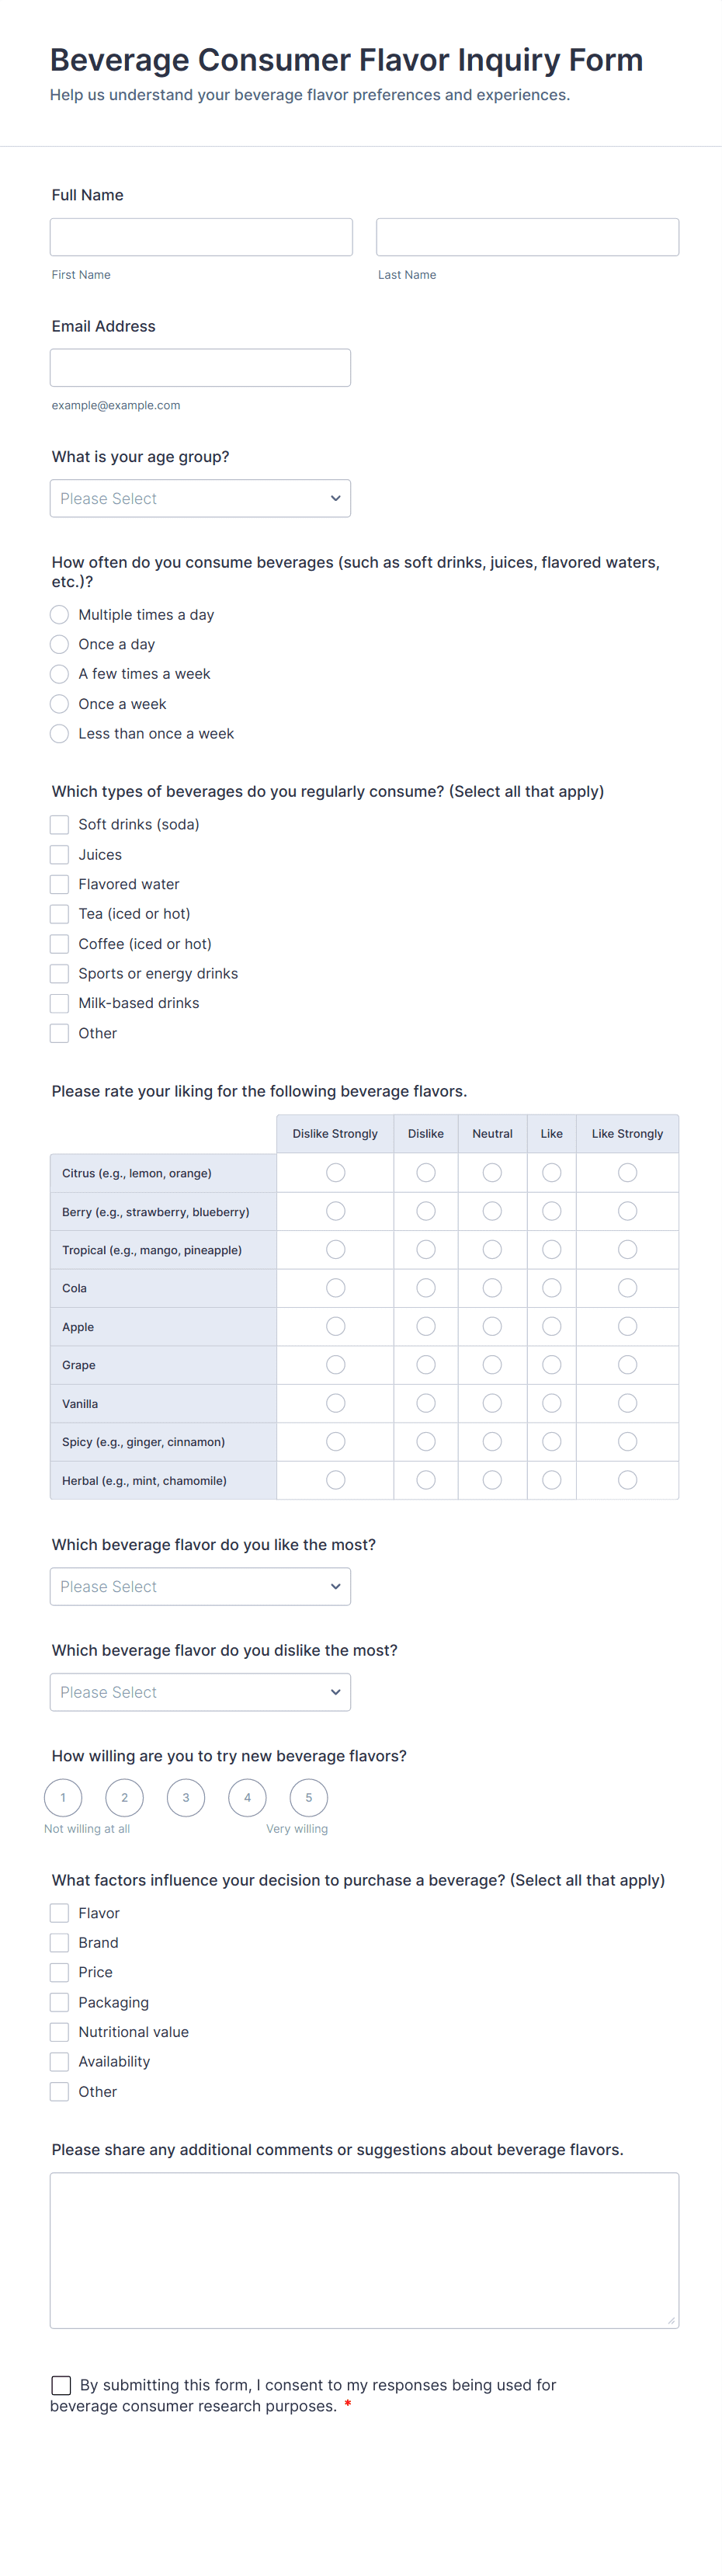This screenshot has height=2576, width=722.
Task: Rate Citrus as Like Strongly
Action: (627, 1173)
